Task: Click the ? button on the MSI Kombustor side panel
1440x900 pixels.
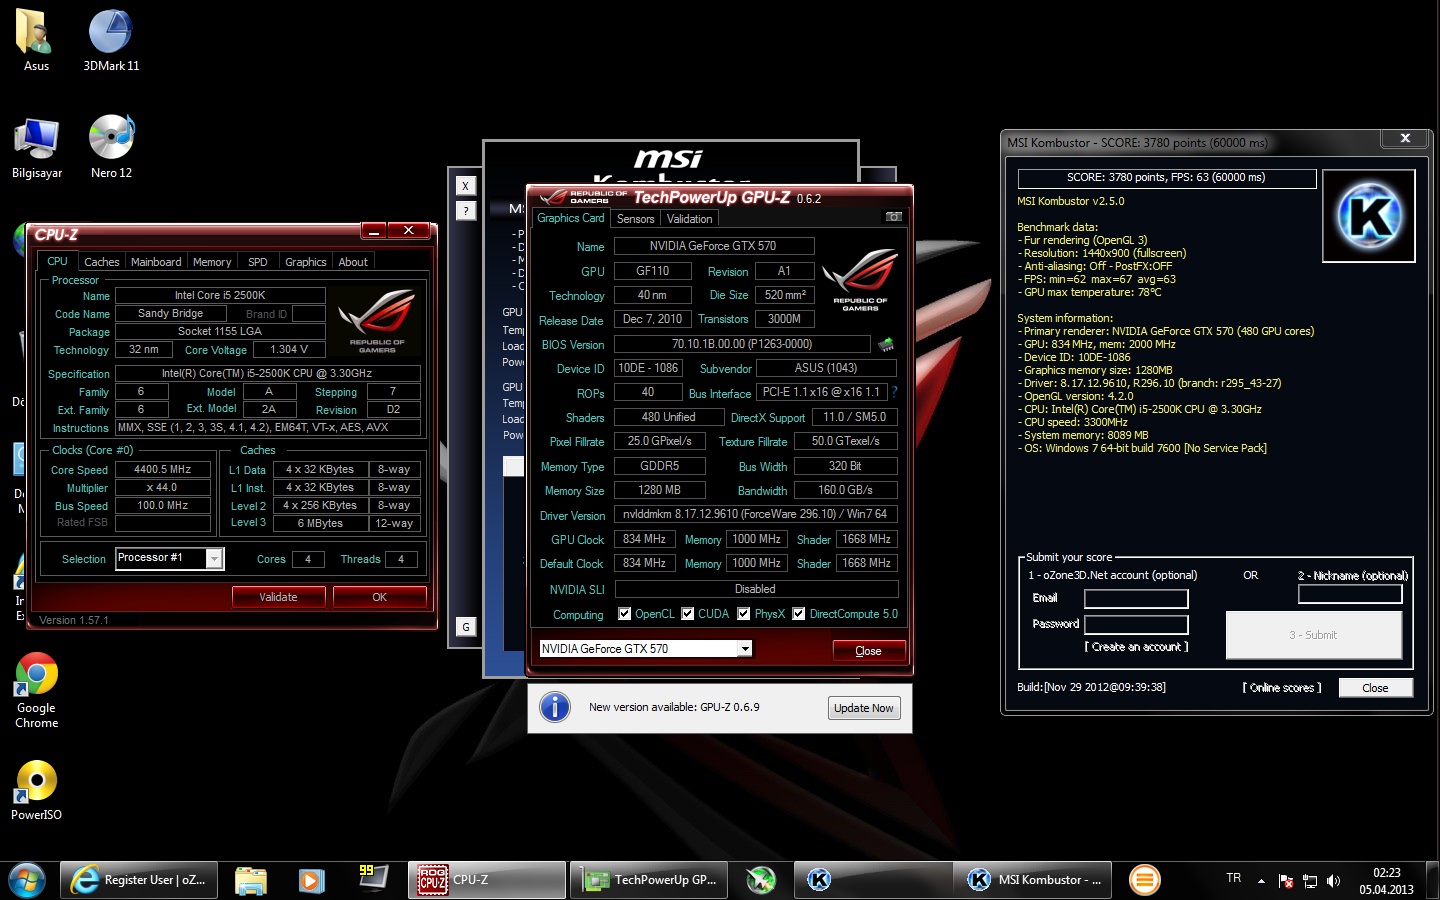Action: pos(466,211)
